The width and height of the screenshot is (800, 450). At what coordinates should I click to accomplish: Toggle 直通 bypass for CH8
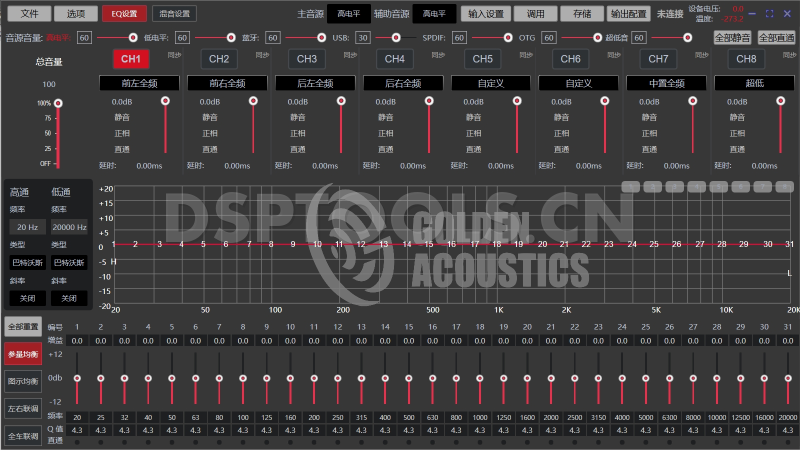pos(737,149)
